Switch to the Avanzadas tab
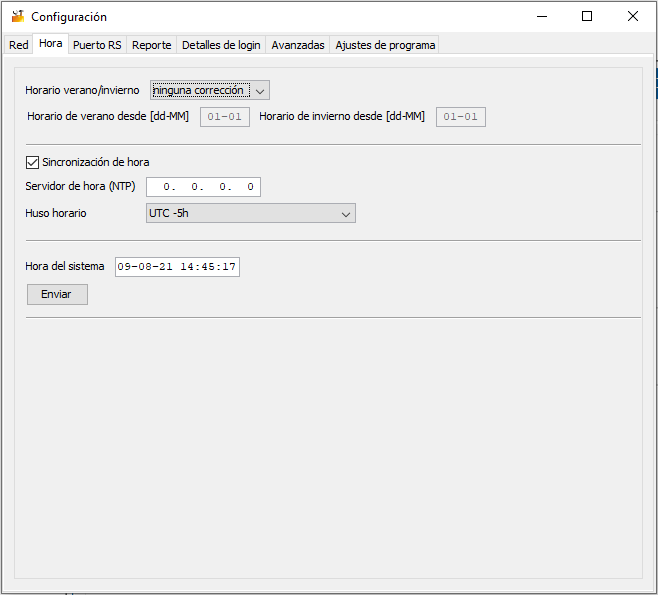This screenshot has height=595, width=658. 298,45
